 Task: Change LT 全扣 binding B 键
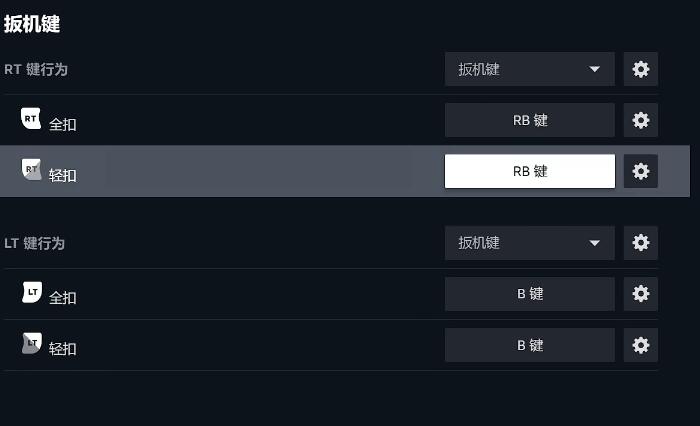[x=529, y=293]
